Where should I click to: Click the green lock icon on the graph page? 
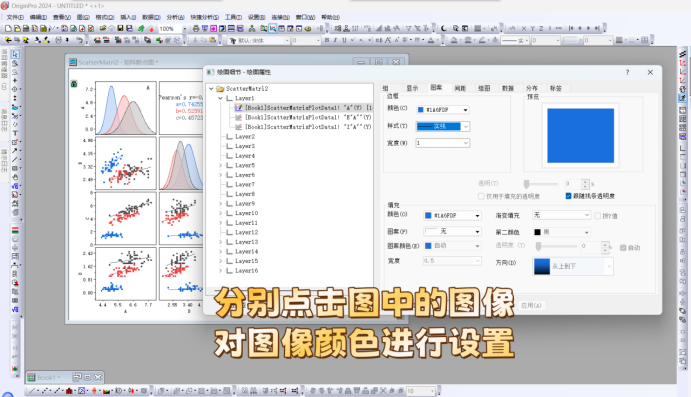pyautogui.click(x=74, y=84)
